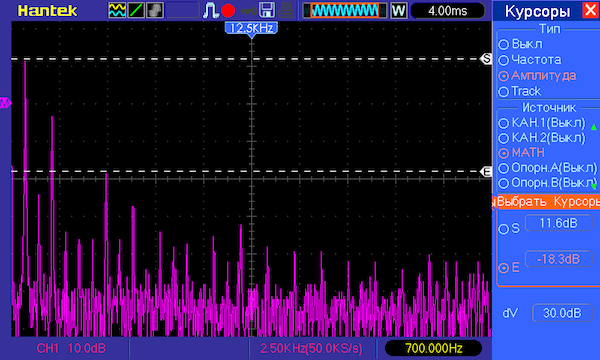This screenshot has height=360, width=600.
Task: Click the waveform memory position bar
Action: [x=345, y=10]
